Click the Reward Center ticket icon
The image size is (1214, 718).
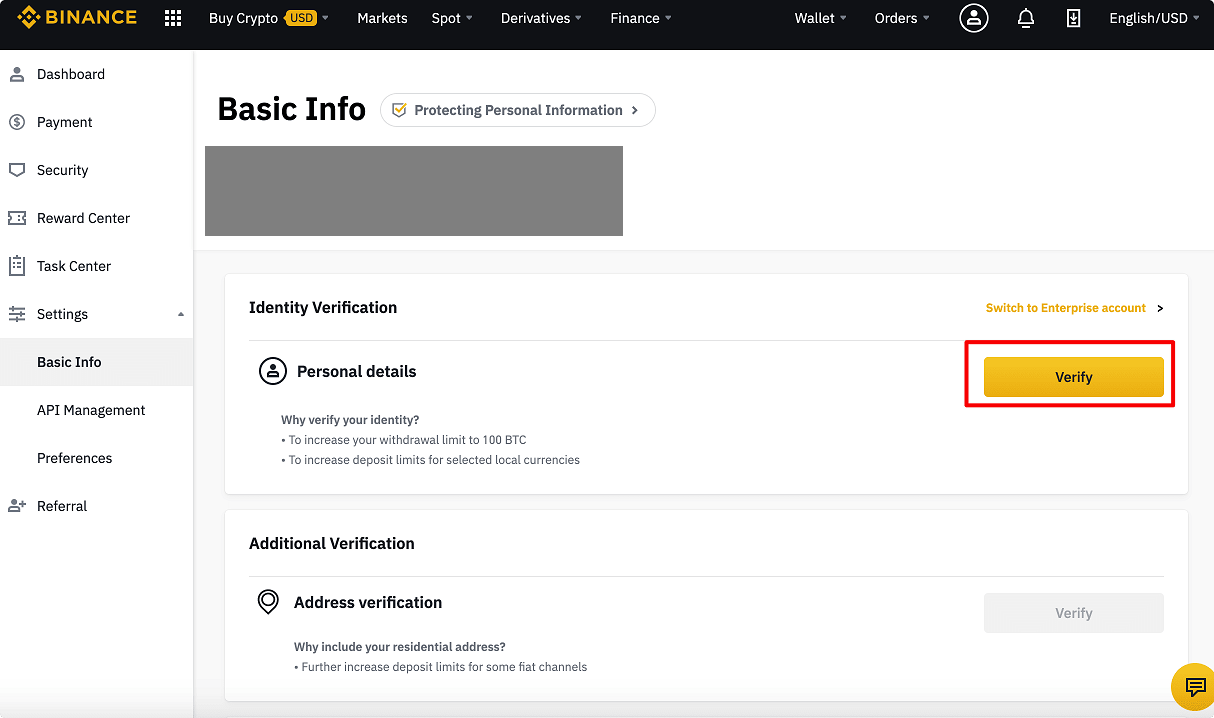pos(17,218)
